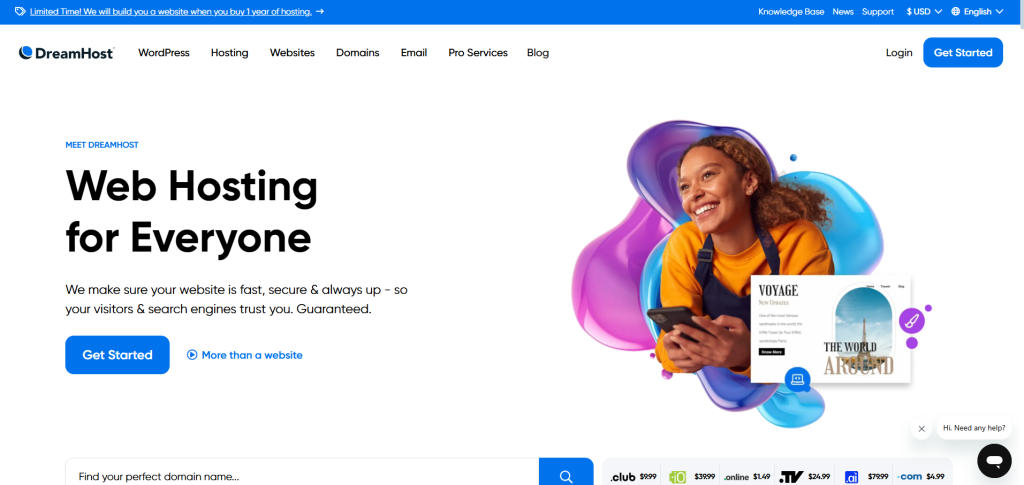Click the Web Hosting for Everyone heading

(x=191, y=211)
